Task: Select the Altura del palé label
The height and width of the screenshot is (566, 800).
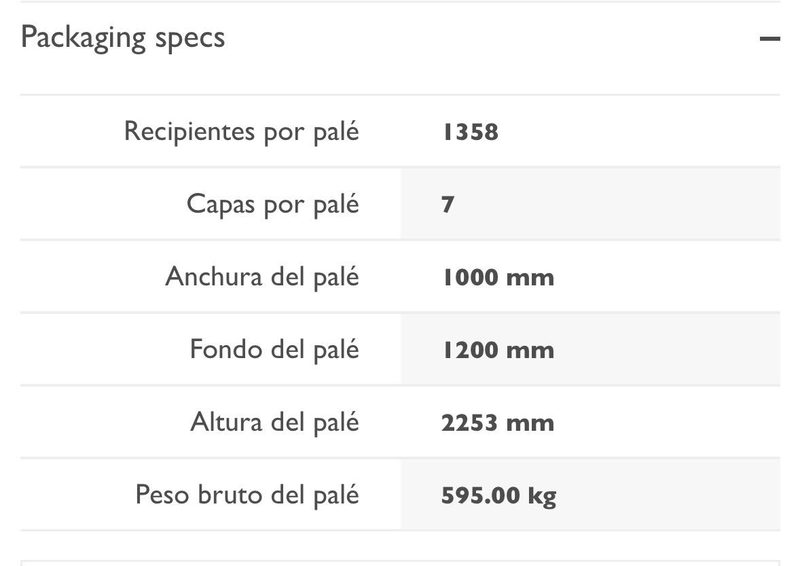Action: [274, 423]
